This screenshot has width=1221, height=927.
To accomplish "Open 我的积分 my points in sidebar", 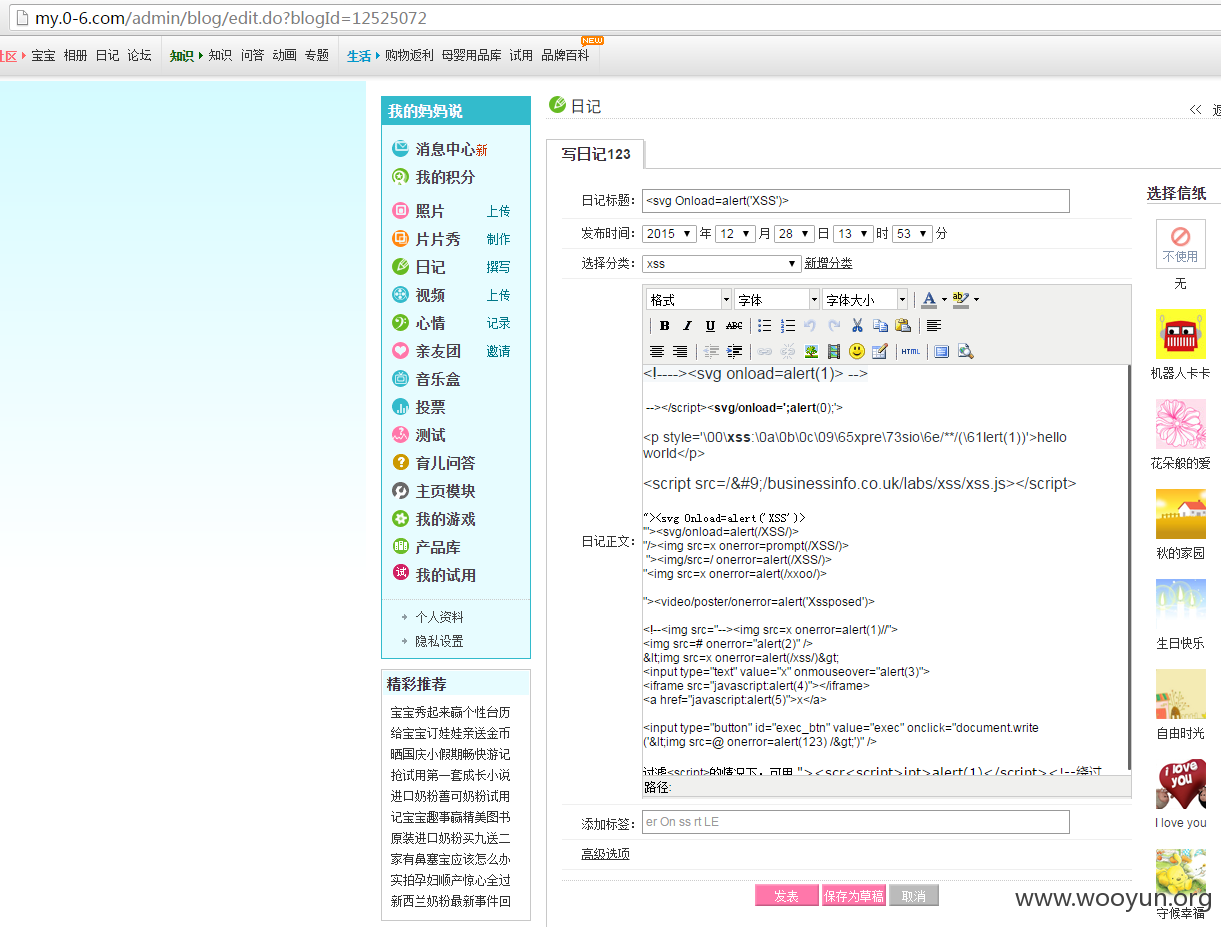I will coord(445,177).
